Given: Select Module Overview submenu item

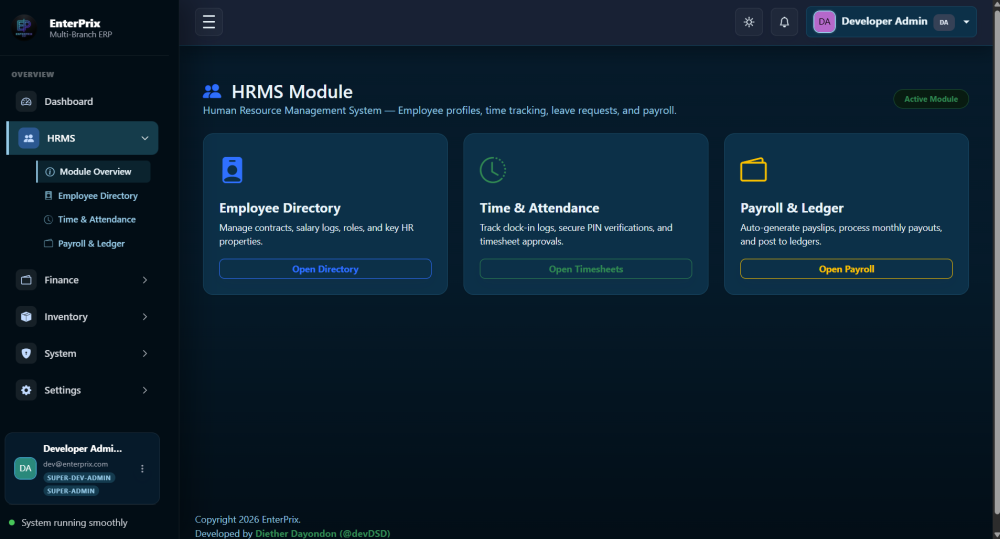Looking at the screenshot, I should (94, 172).
